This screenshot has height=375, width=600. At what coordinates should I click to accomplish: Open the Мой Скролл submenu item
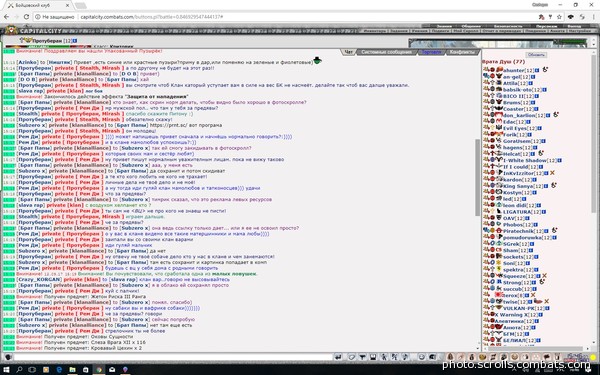pos(466,31)
